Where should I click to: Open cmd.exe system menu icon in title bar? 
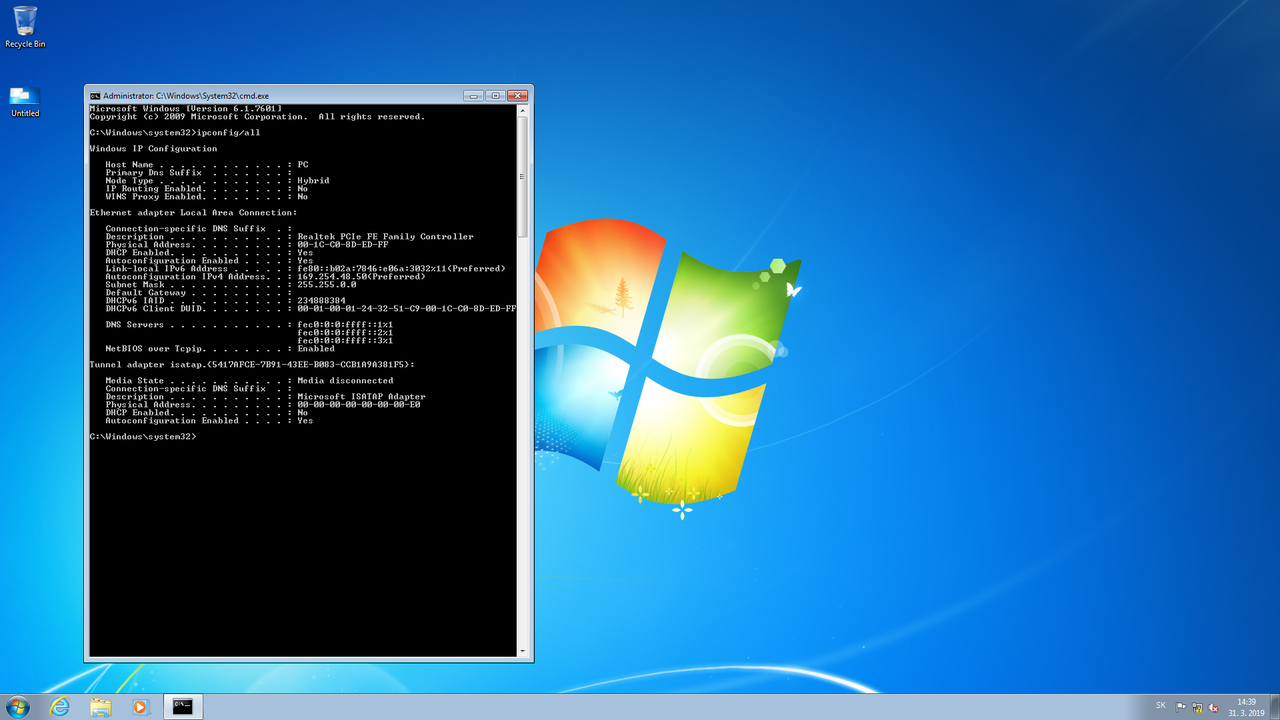[x=95, y=96]
